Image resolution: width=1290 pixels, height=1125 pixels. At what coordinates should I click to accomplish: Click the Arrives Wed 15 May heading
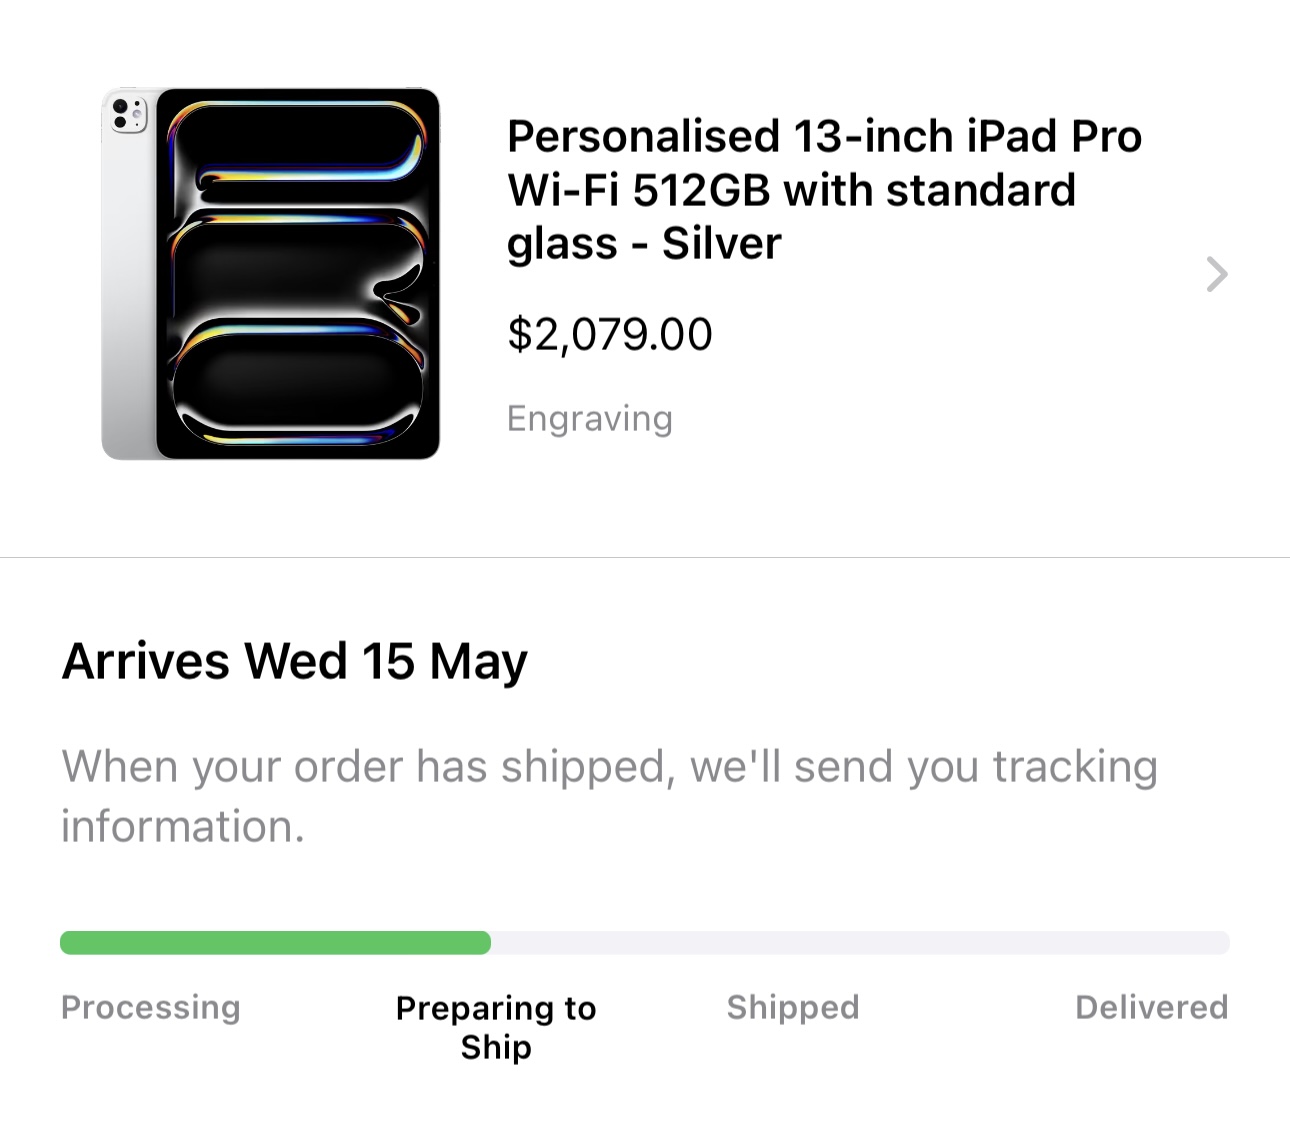tap(294, 661)
